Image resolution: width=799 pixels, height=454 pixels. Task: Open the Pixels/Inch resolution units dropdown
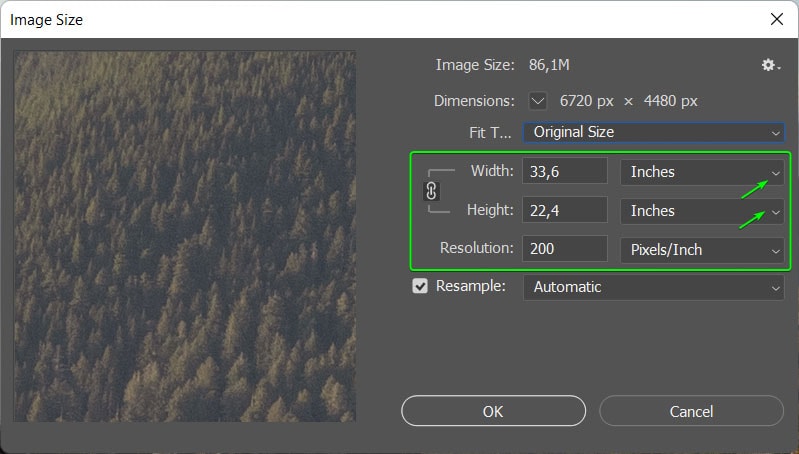coord(701,250)
